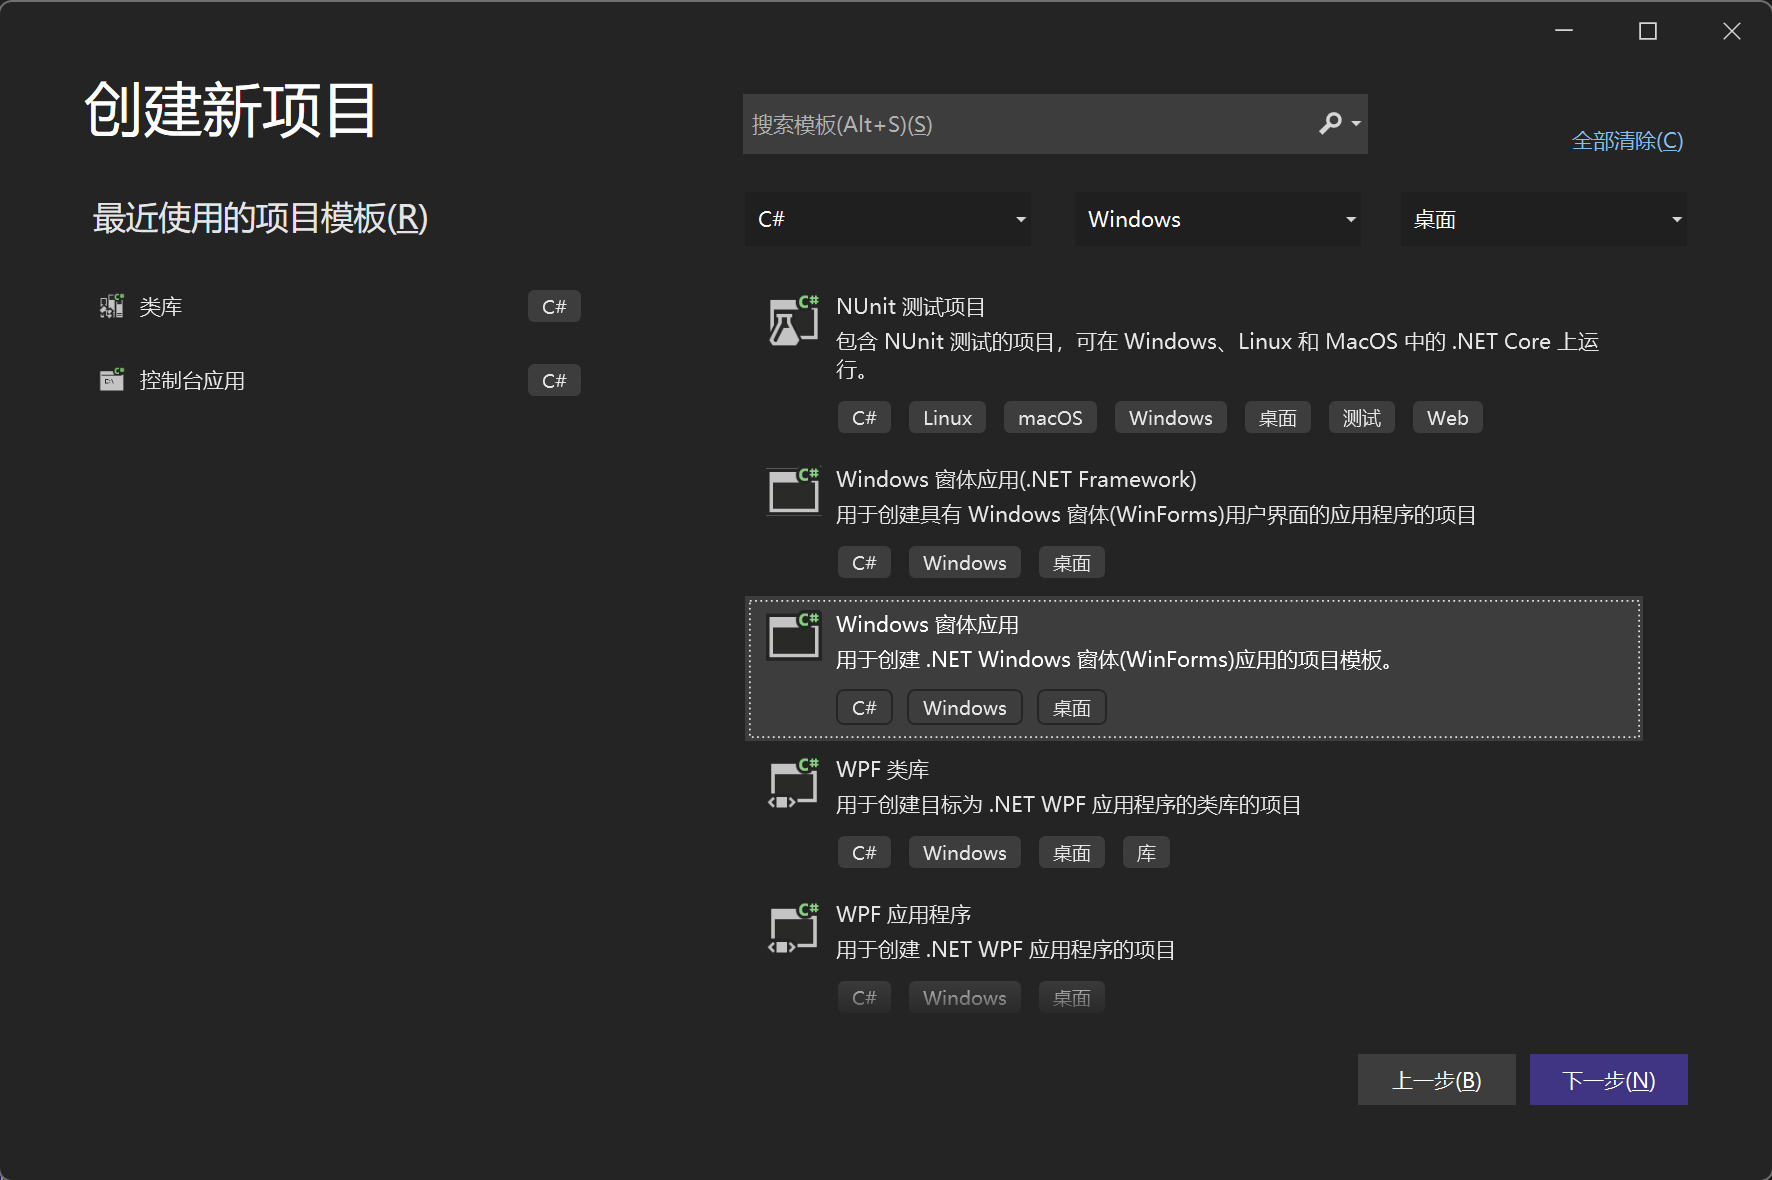Expand the Windows platform filter dropdown
1772x1180 pixels.
[1217, 219]
